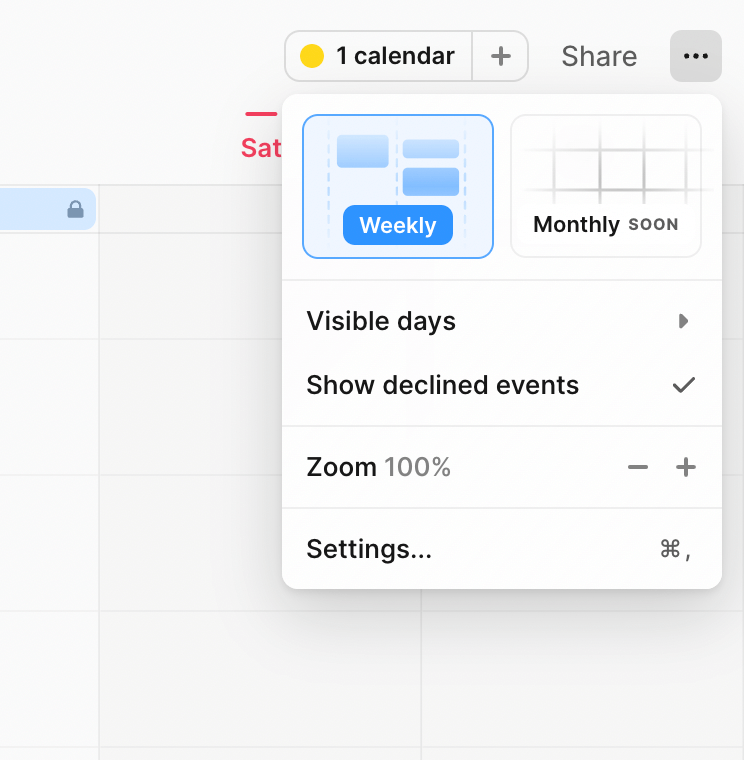
Task: Click the SOON badge on Monthly
Action: [x=653, y=225]
